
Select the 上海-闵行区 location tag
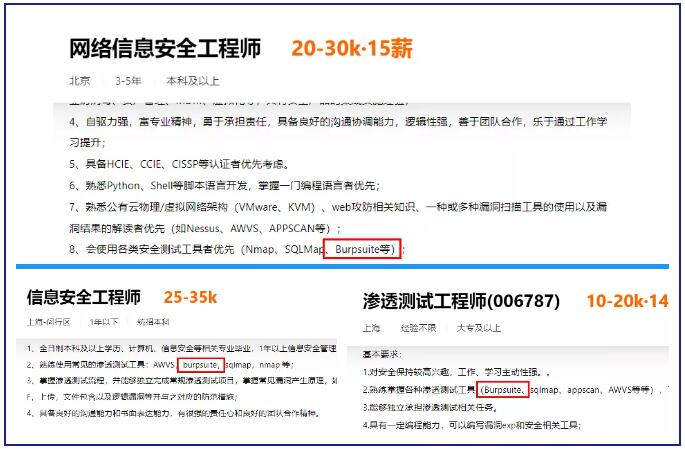pyautogui.click(x=49, y=322)
